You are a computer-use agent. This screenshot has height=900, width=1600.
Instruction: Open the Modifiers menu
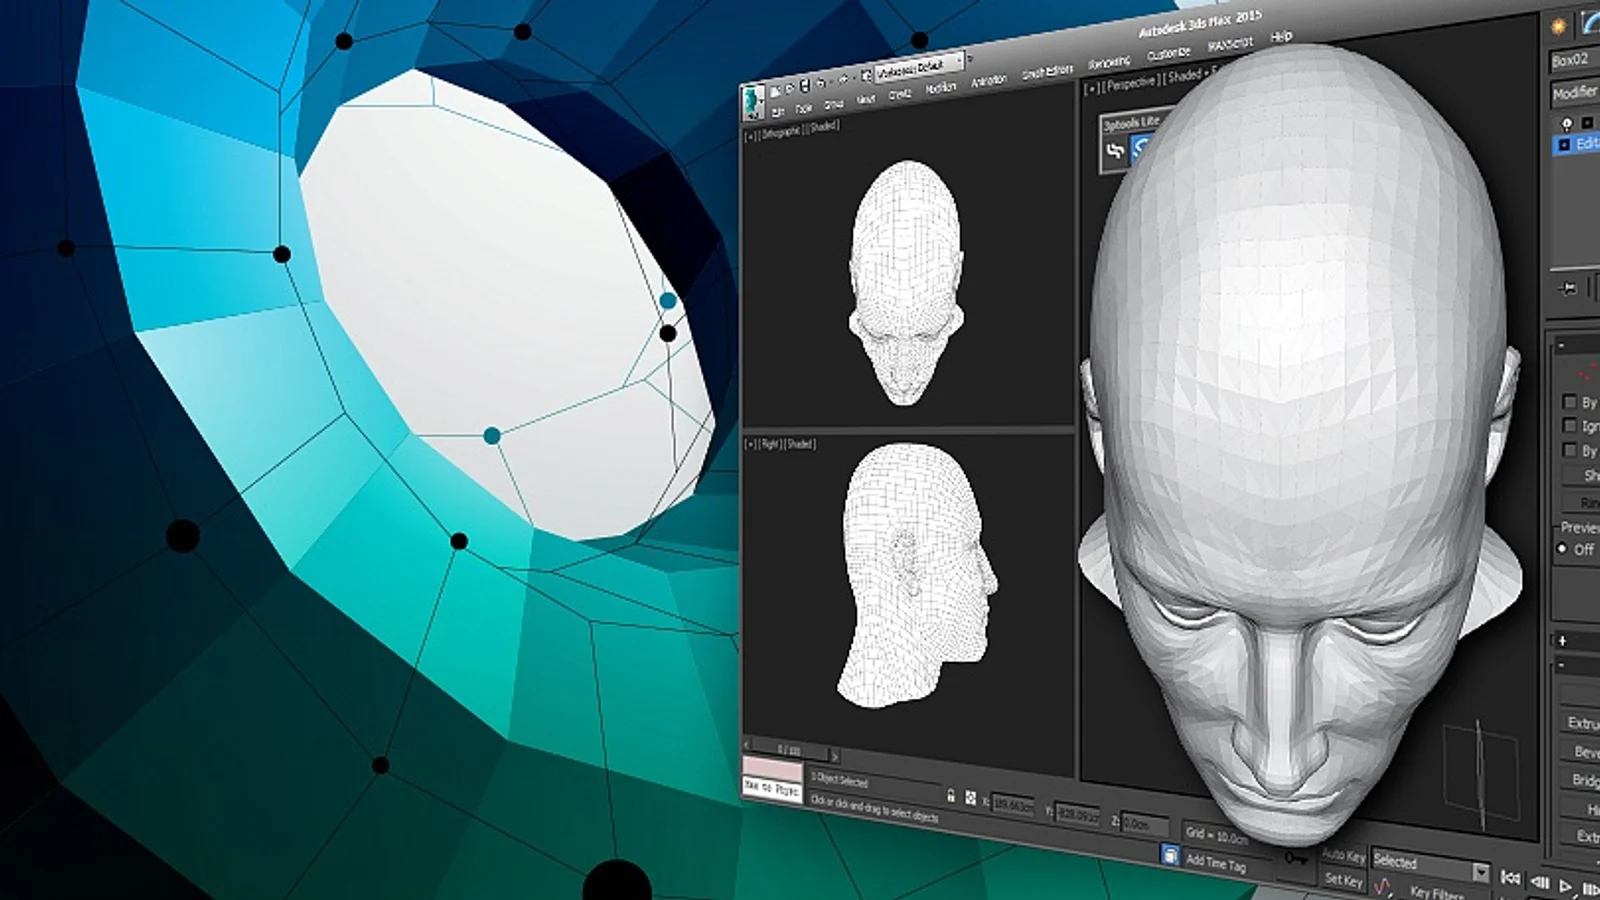click(x=941, y=88)
